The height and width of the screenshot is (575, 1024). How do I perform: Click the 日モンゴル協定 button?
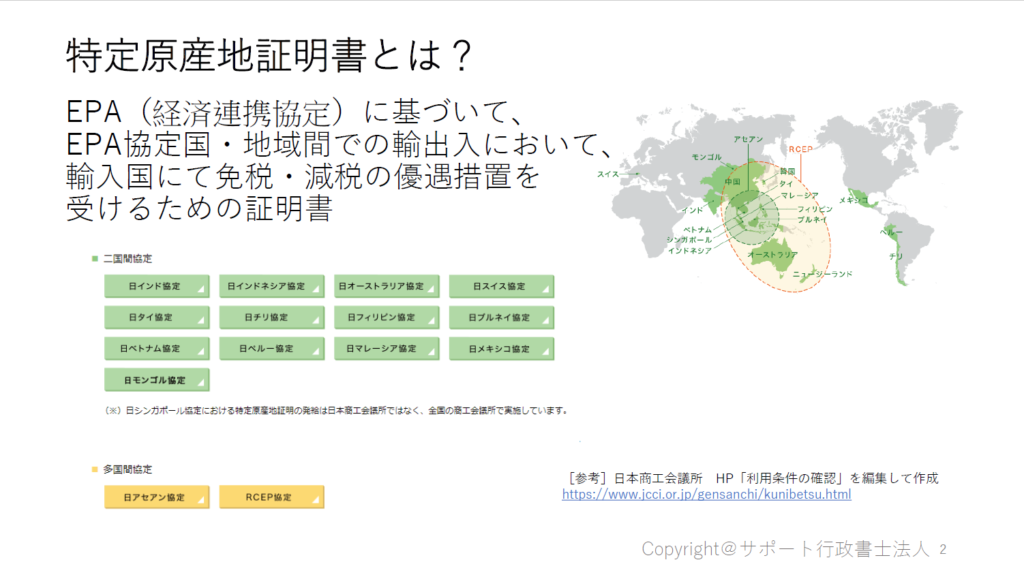(x=156, y=380)
